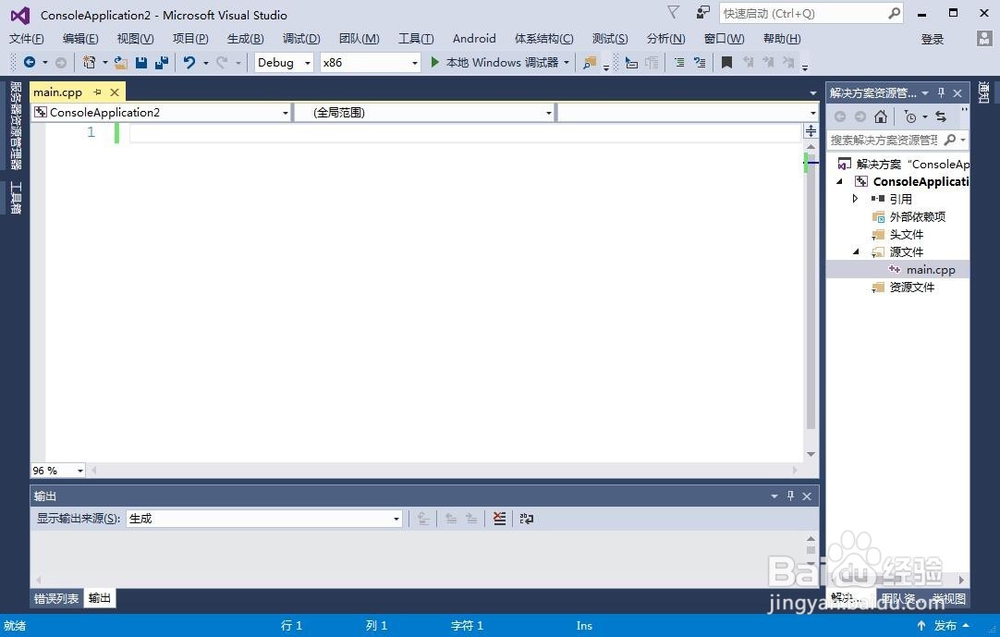Click the account avatar icon beside 登录
Image resolution: width=1000 pixels, height=637 pixels.
[984, 38]
